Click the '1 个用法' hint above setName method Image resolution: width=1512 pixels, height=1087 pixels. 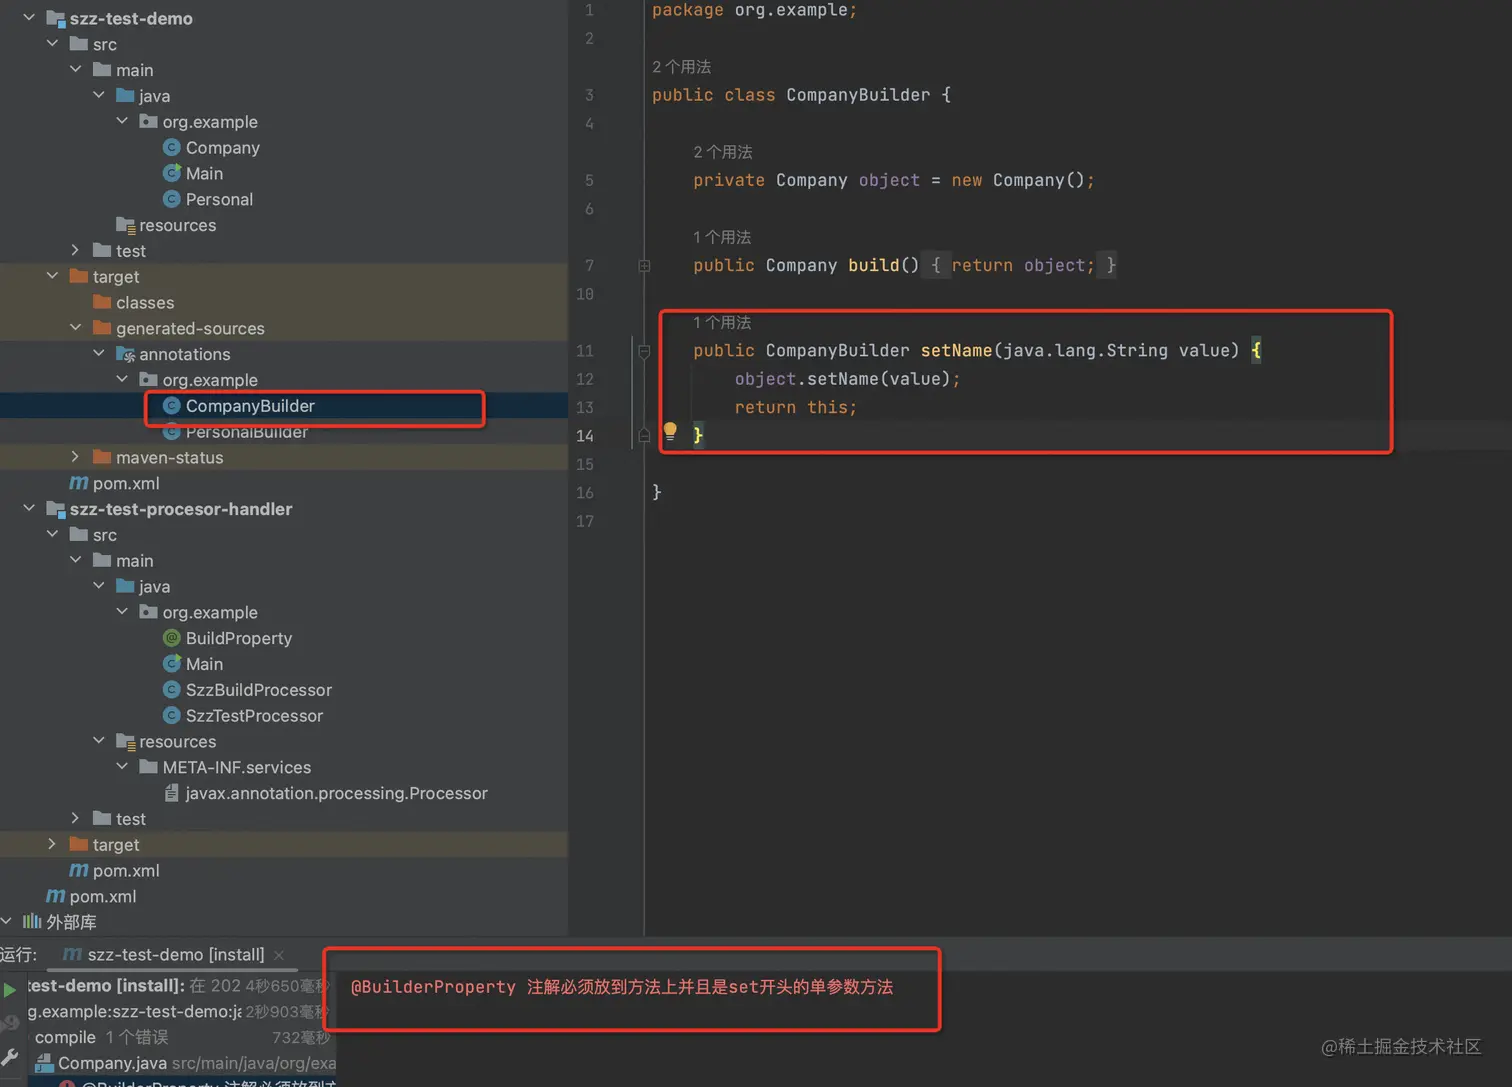pyautogui.click(x=722, y=322)
